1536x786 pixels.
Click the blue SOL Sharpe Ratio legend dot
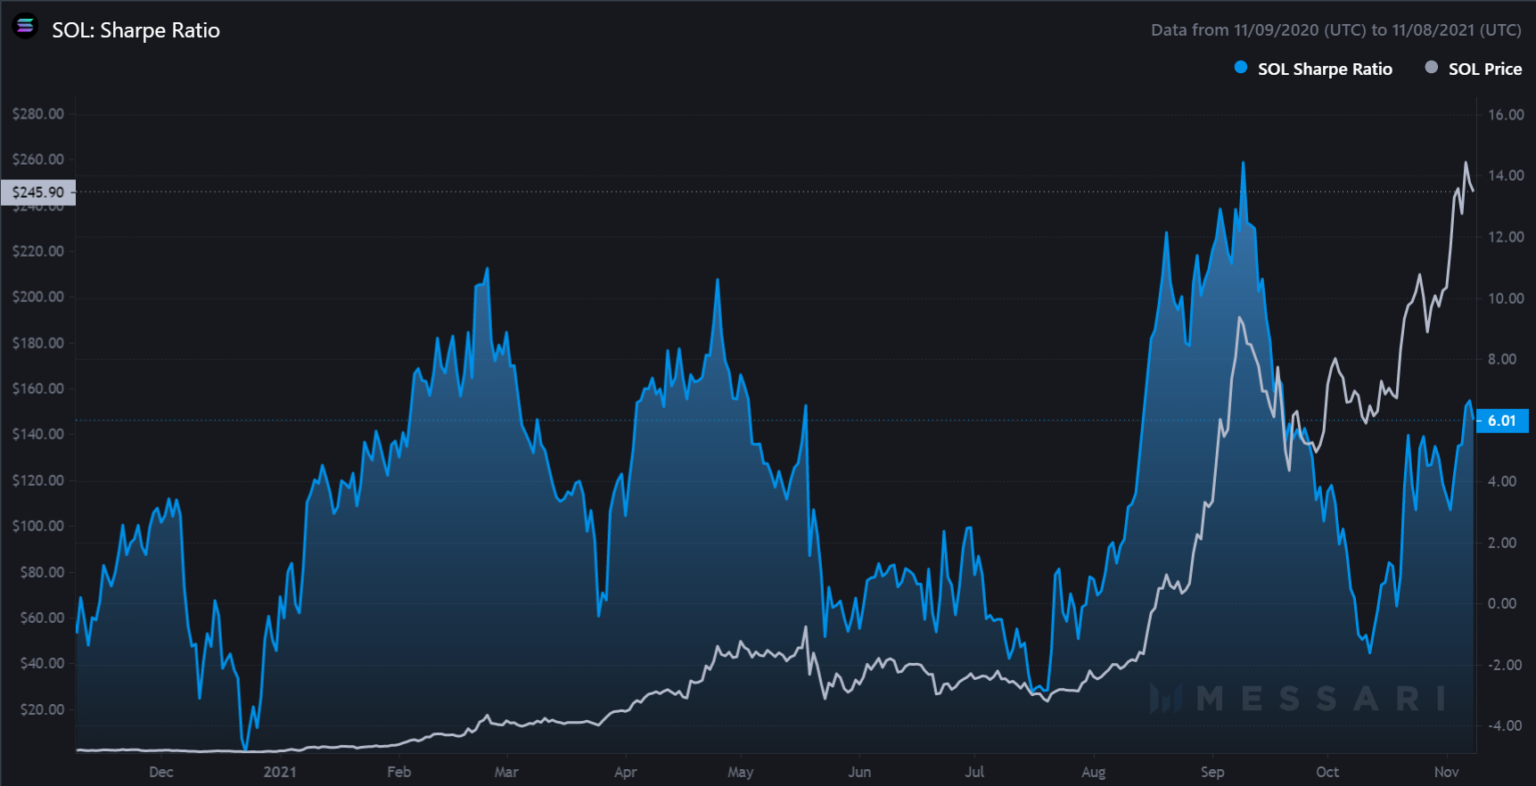(x=1241, y=68)
